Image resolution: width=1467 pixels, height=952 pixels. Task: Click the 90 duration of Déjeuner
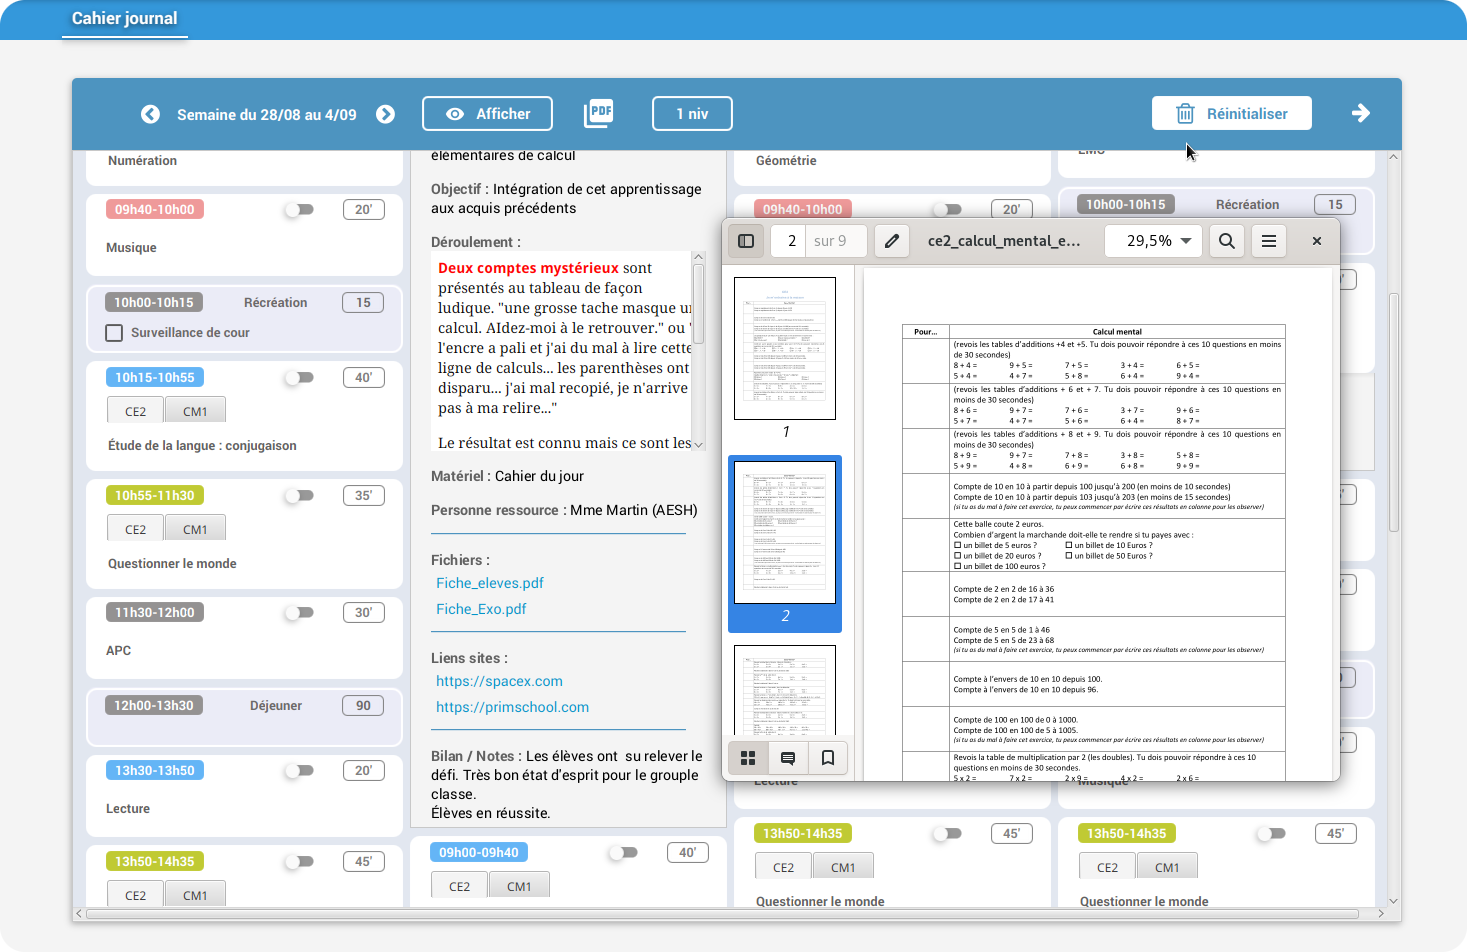pyautogui.click(x=363, y=705)
